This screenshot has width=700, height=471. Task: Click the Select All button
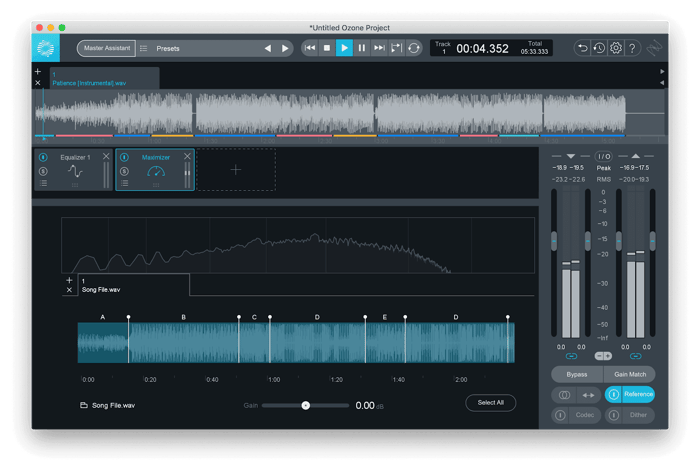coord(491,403)
